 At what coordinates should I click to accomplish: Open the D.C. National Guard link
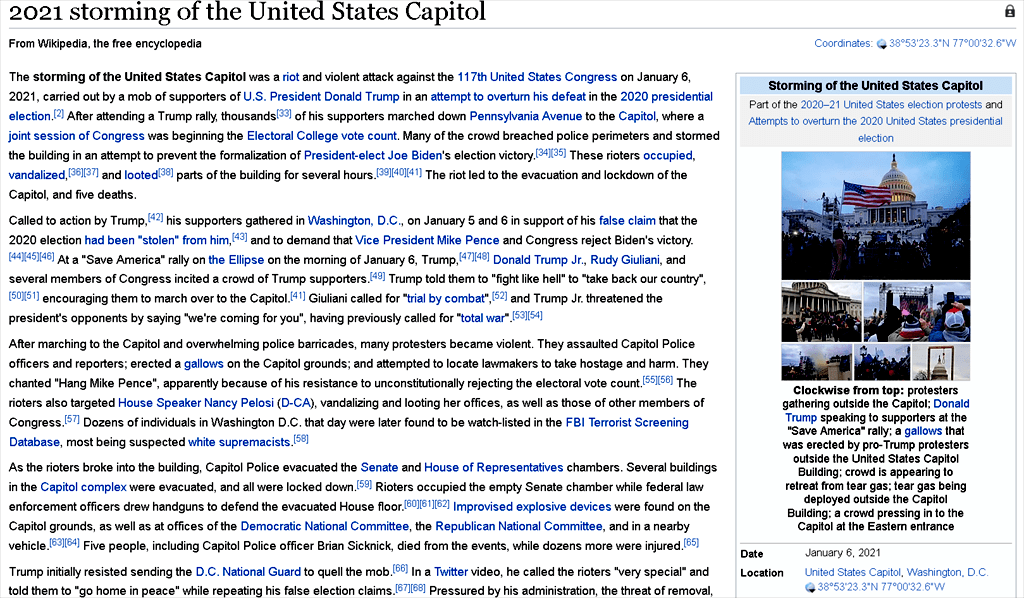tap(242, 572)
